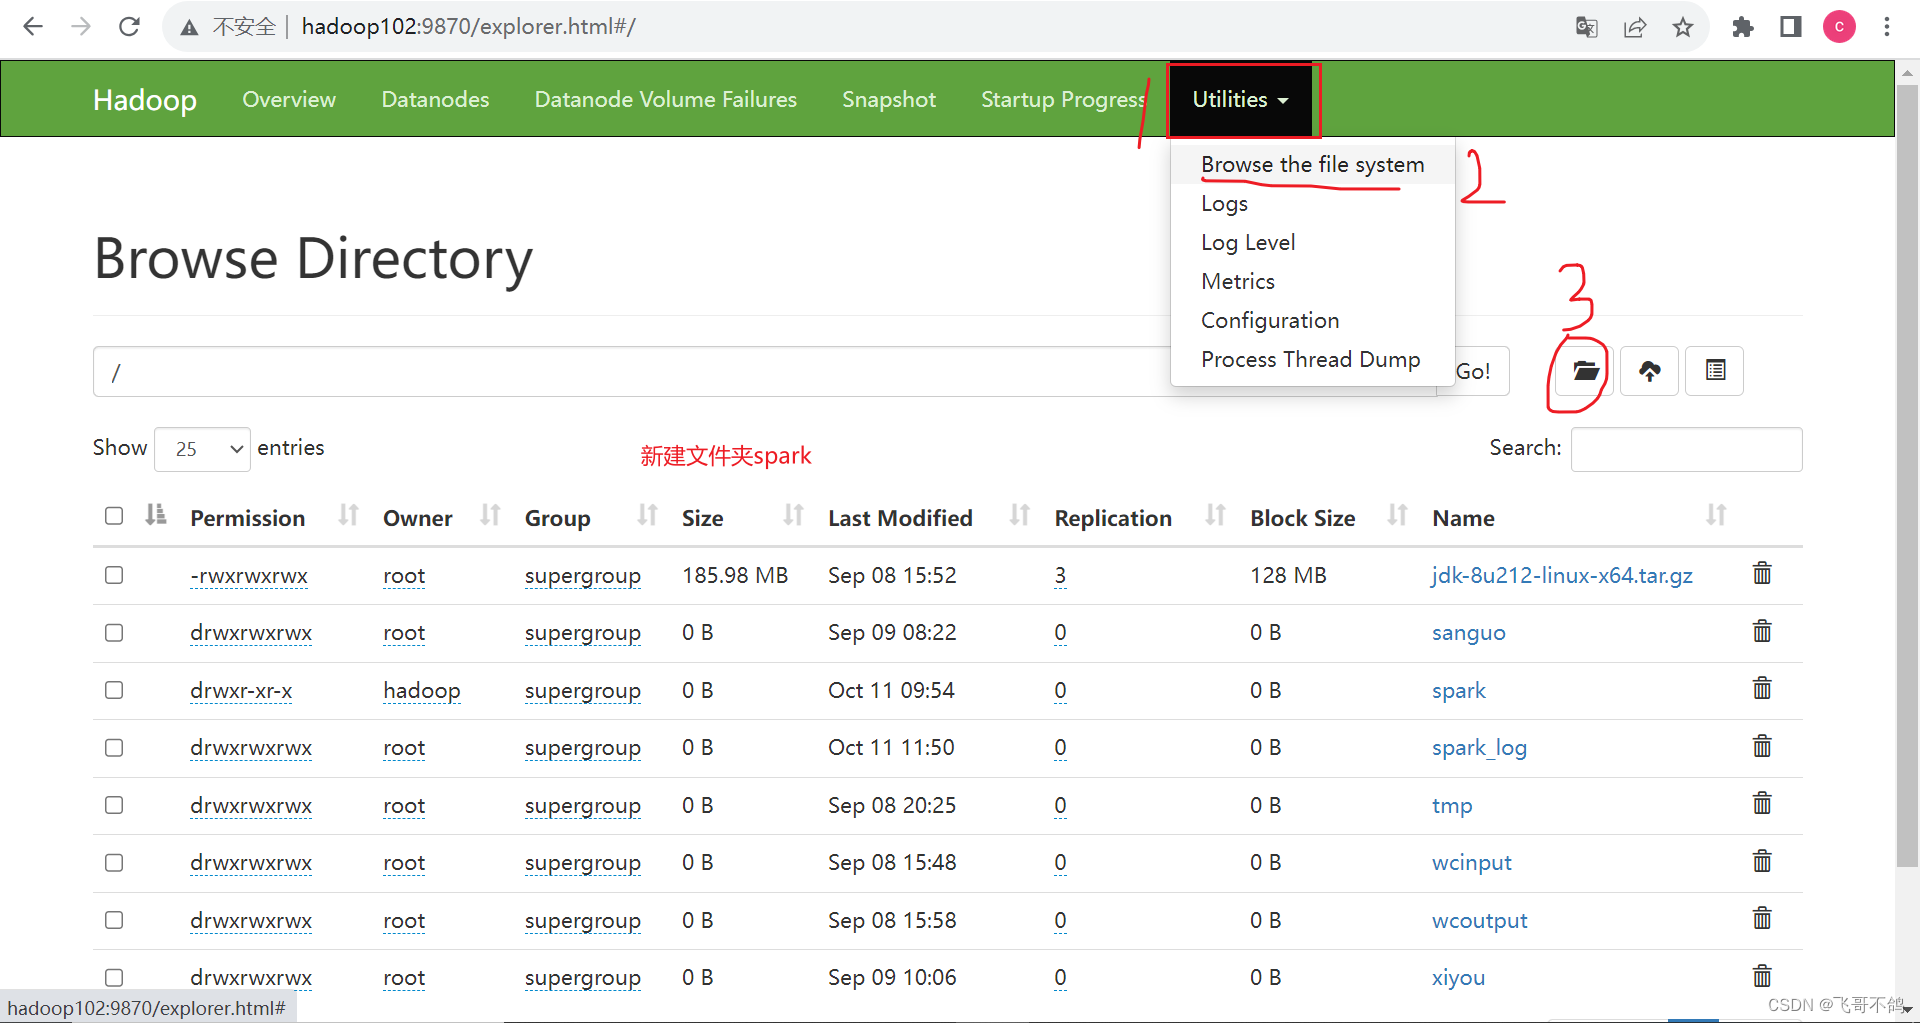This screenshot has width=1920, height=1023.
Task: Open the Chrome profile avatar
Action: (1839, 27)
